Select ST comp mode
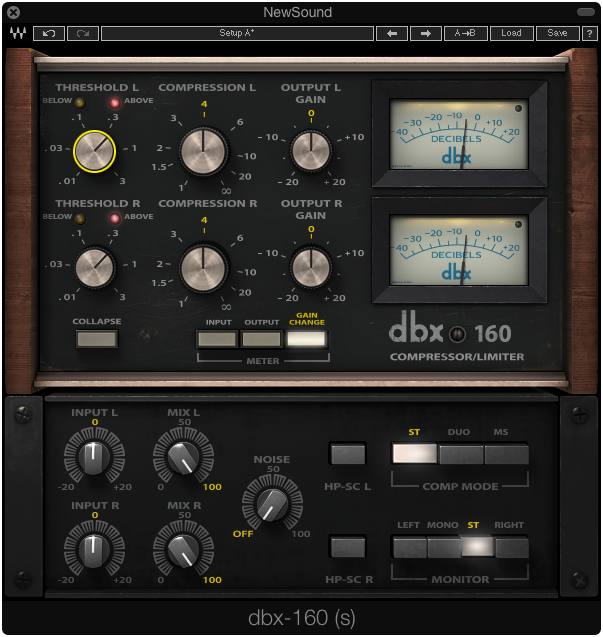 (x=415, y=453)
